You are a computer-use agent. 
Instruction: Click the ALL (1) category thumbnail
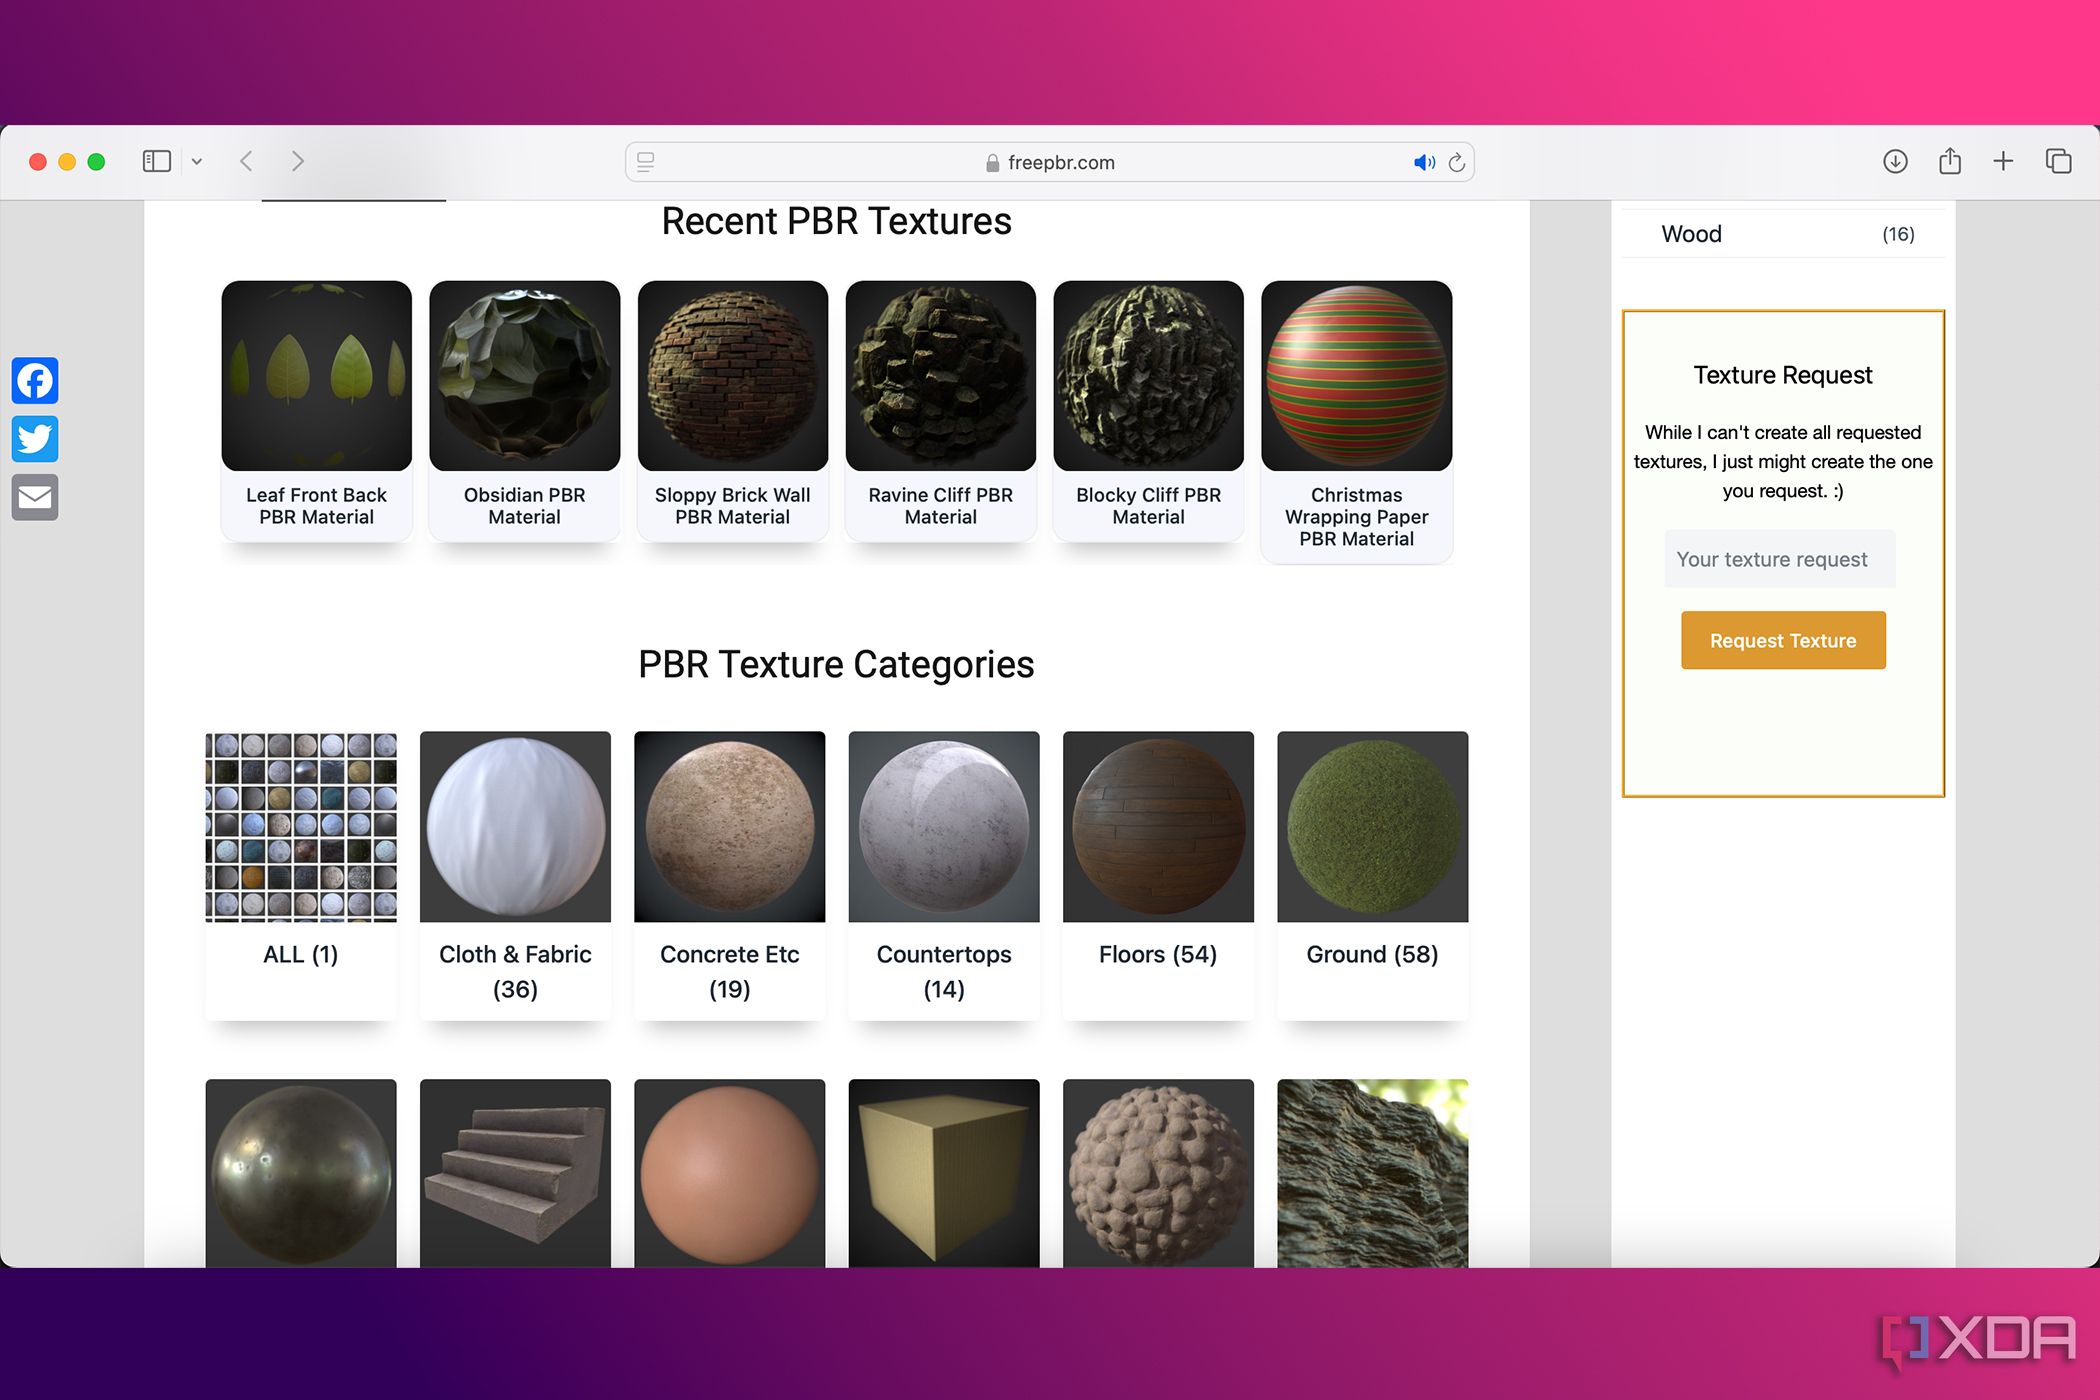[300, 825]
